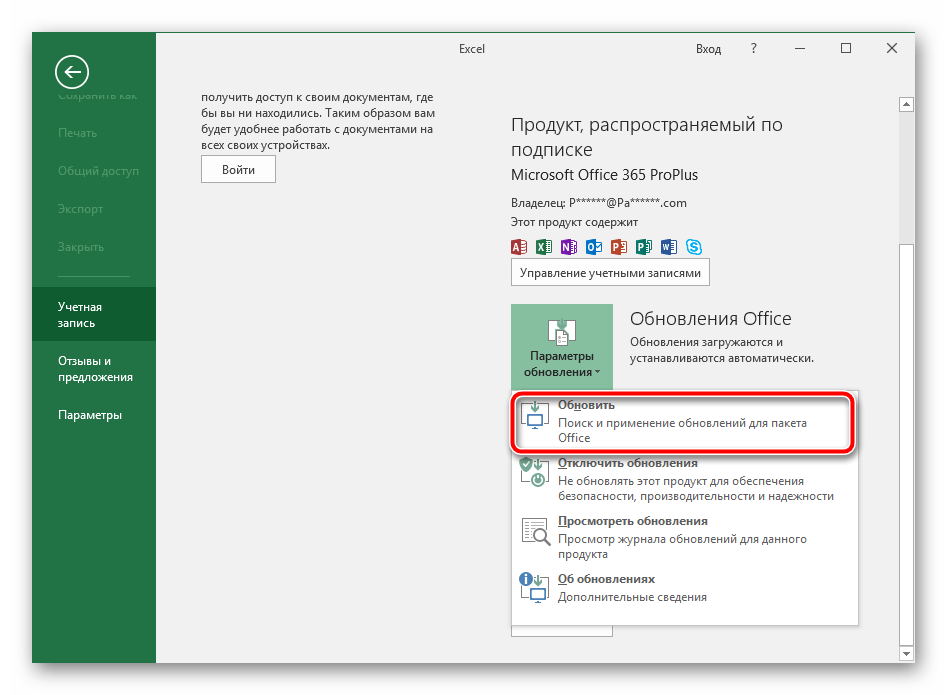Open the Параметры обновления dropdown
Viewport: 947px width, 695px height.
pyautogui.click(x=561, y=347)
